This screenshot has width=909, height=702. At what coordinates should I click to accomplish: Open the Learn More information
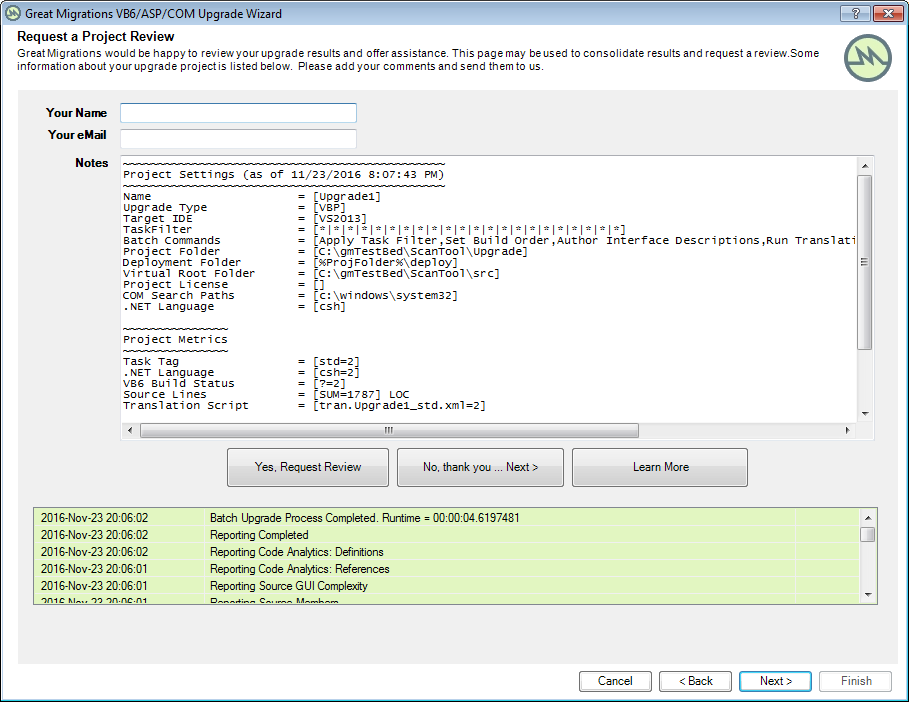[660, 467]
